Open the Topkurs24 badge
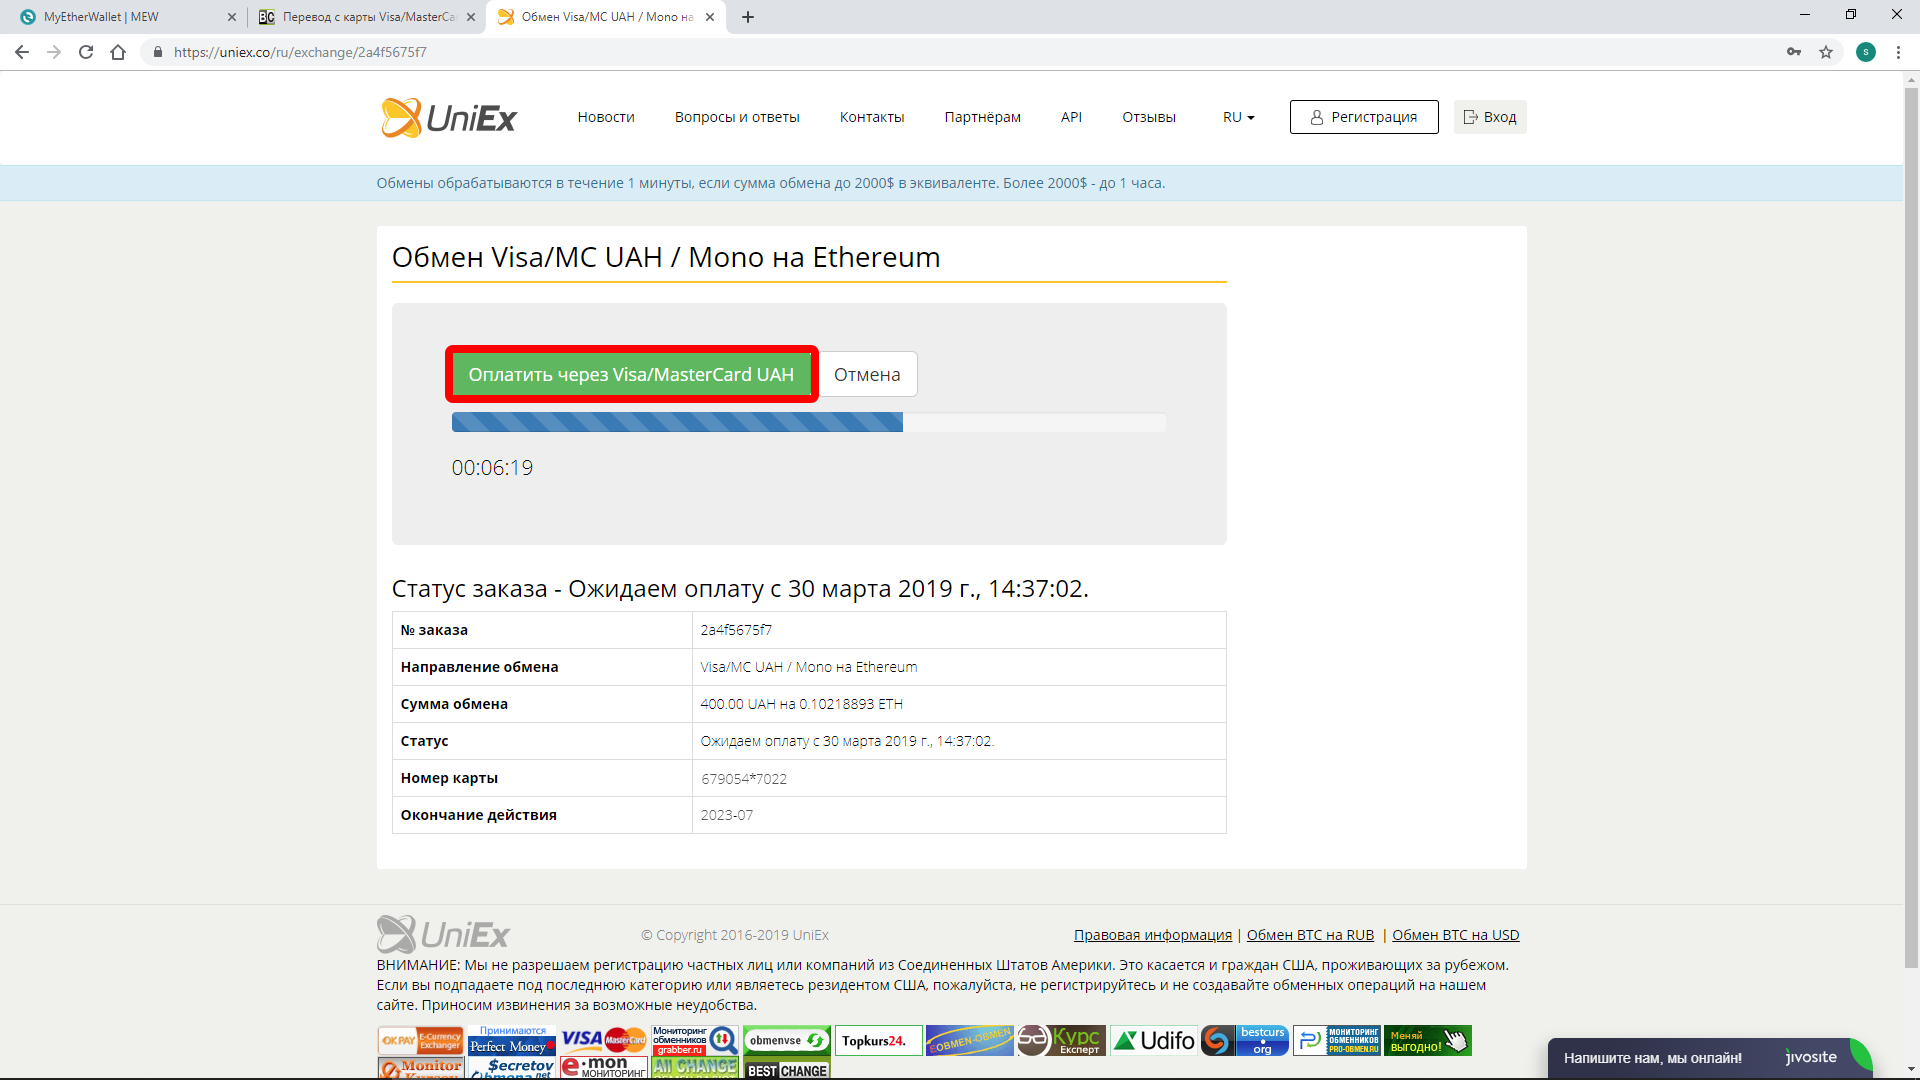 click(878, 1040)
